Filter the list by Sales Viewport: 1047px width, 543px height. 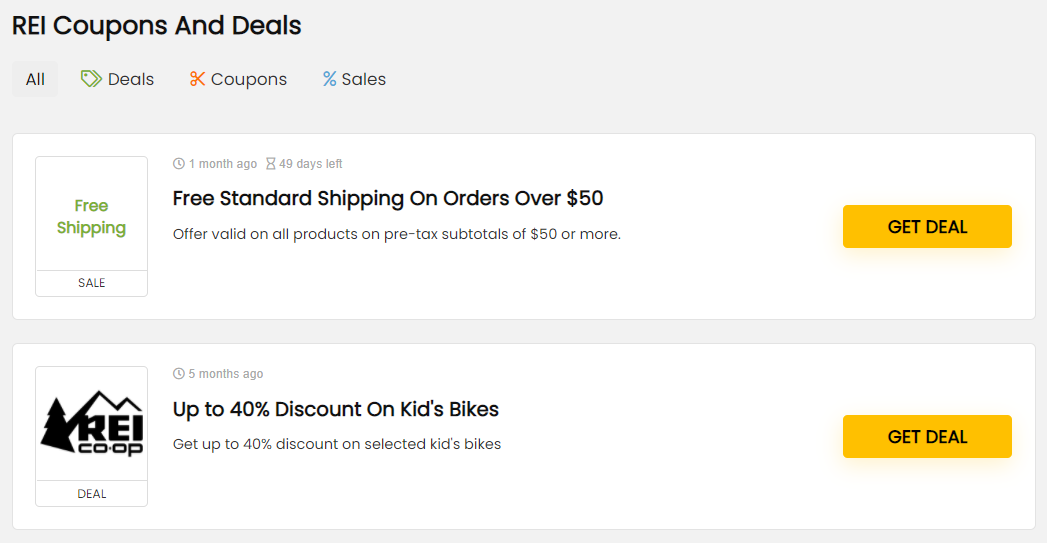[x=355, y=79]
